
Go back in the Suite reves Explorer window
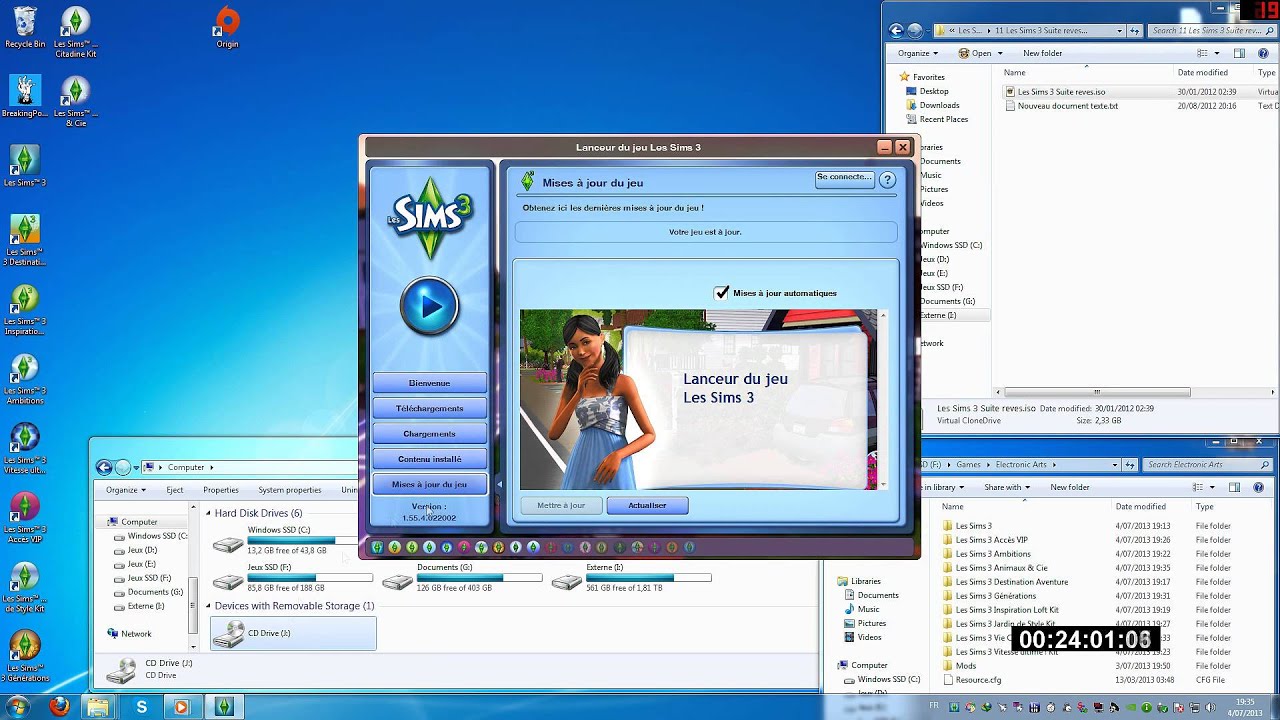point(897,30)
